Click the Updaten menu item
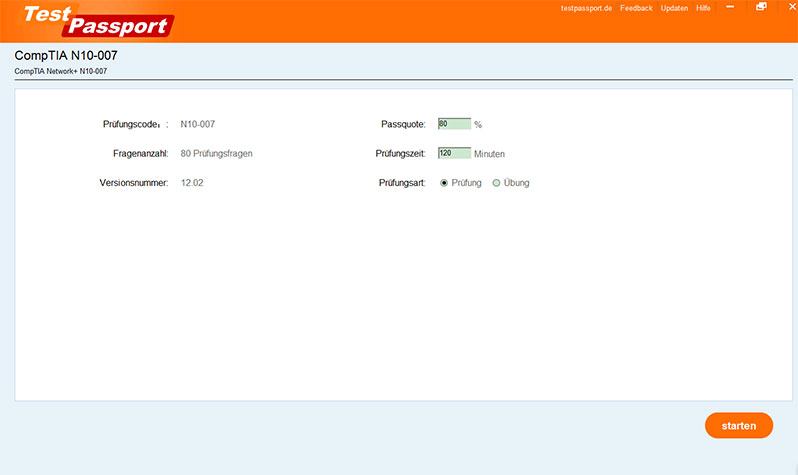This screenshot has width=798, height=475. 674,8
